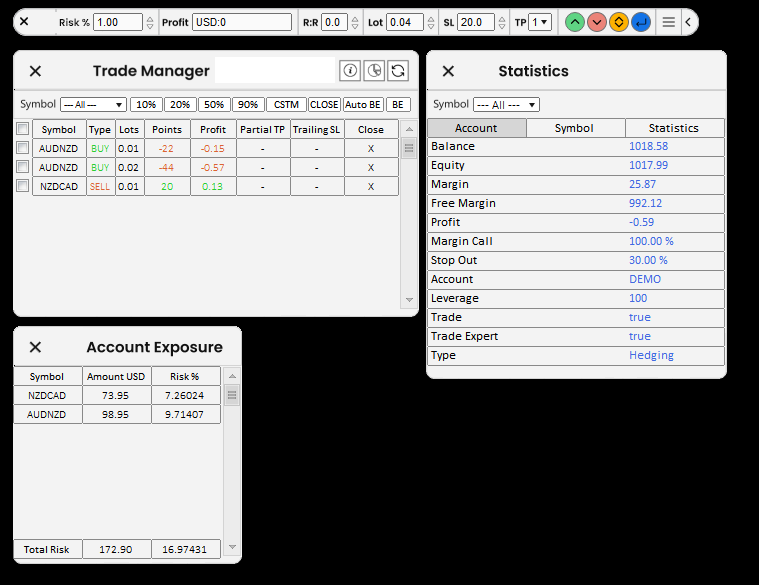Viewport: 759px width, 585px height.
Task: Open the Trade Manager Symbol dropdown
Action: (93, 105)
